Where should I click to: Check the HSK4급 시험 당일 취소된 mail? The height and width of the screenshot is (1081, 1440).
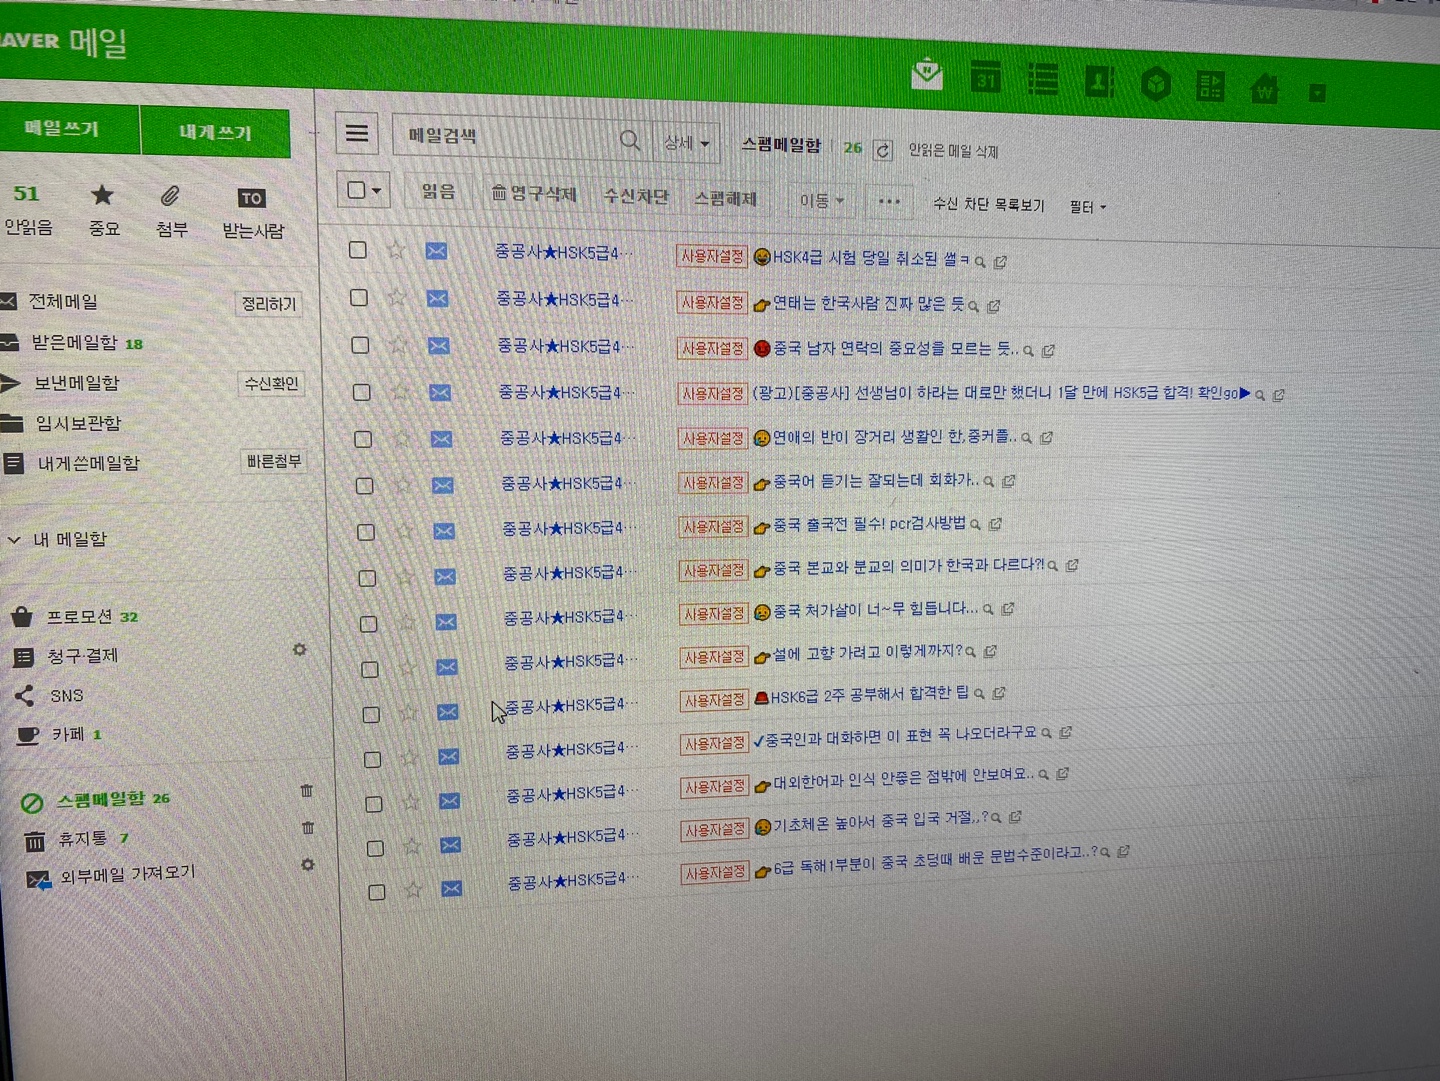[357, 250]
